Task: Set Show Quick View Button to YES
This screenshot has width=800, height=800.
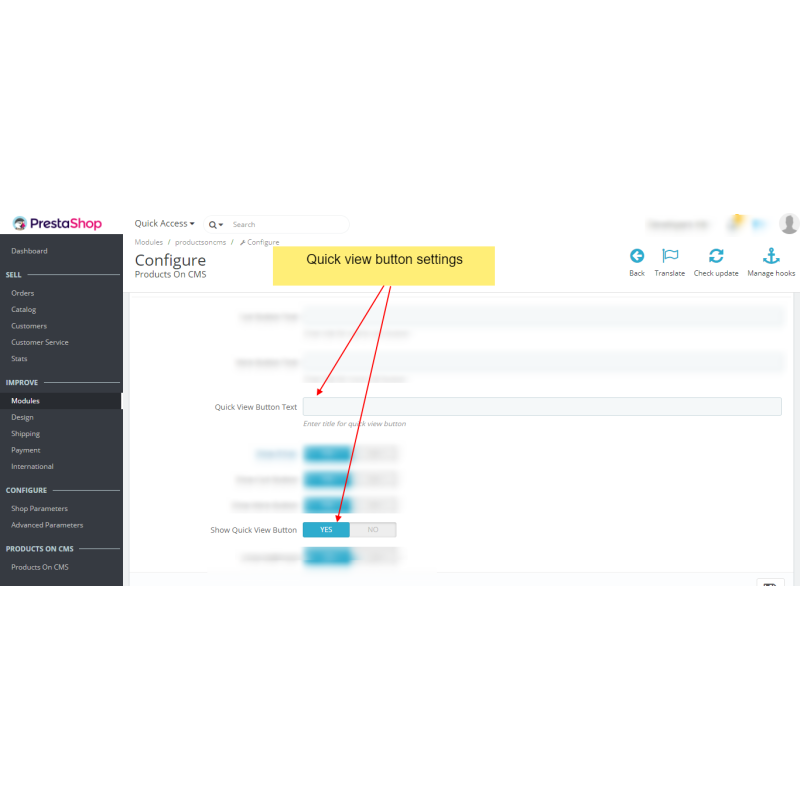Action: click(326, 530)
